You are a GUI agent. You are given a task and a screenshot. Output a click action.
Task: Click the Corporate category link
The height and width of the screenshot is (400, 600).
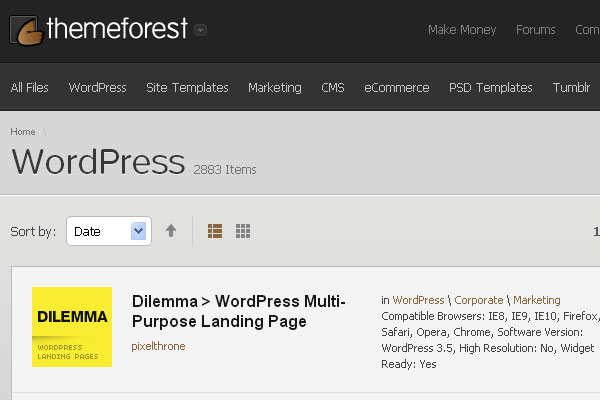coord(478,300)
